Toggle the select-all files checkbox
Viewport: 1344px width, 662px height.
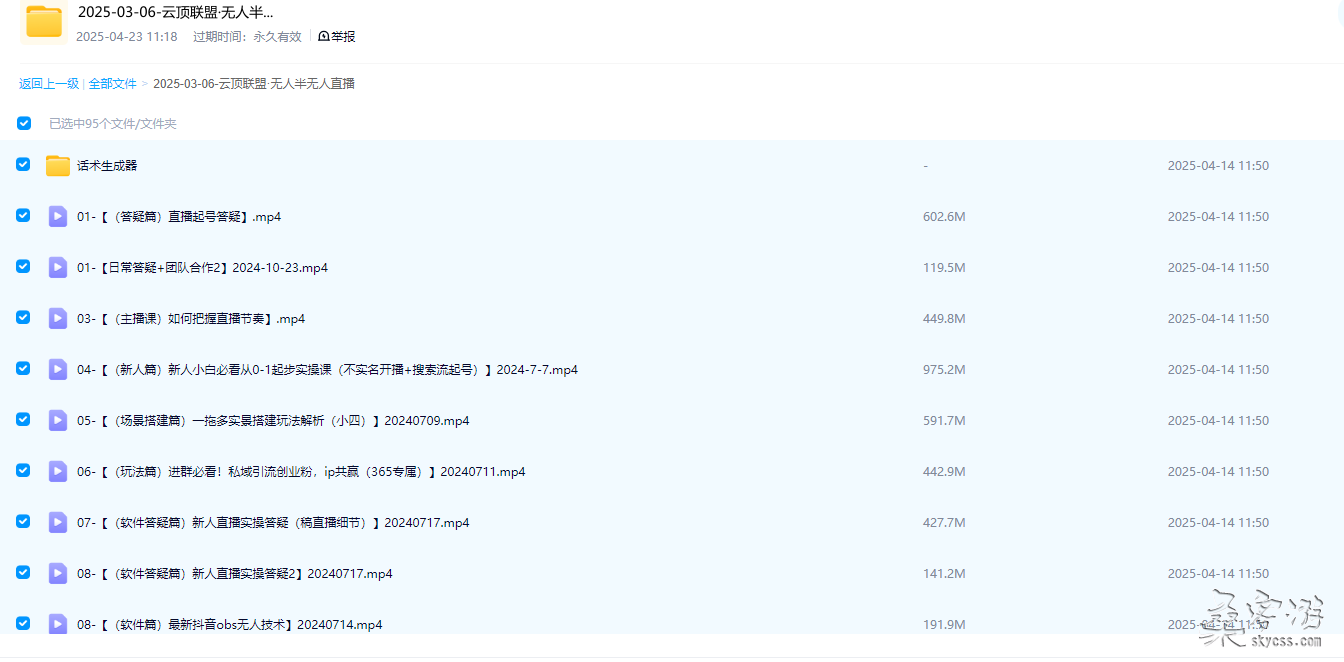click(24, 124)
